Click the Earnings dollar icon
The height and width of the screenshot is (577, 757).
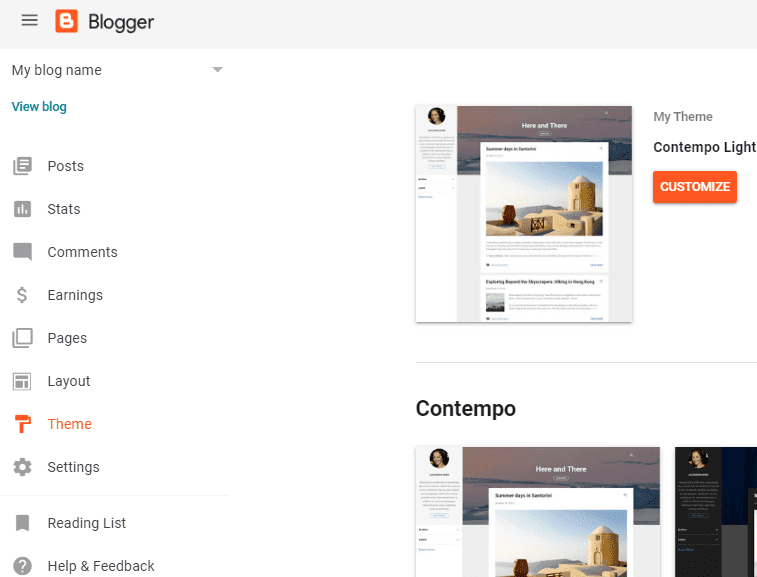point(22,295)
